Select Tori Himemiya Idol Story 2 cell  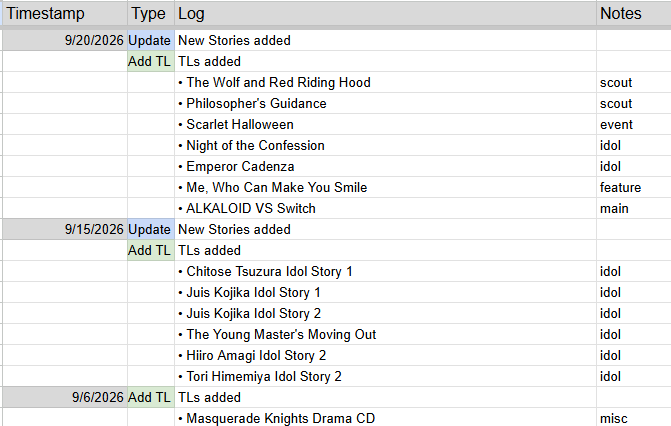385,376
